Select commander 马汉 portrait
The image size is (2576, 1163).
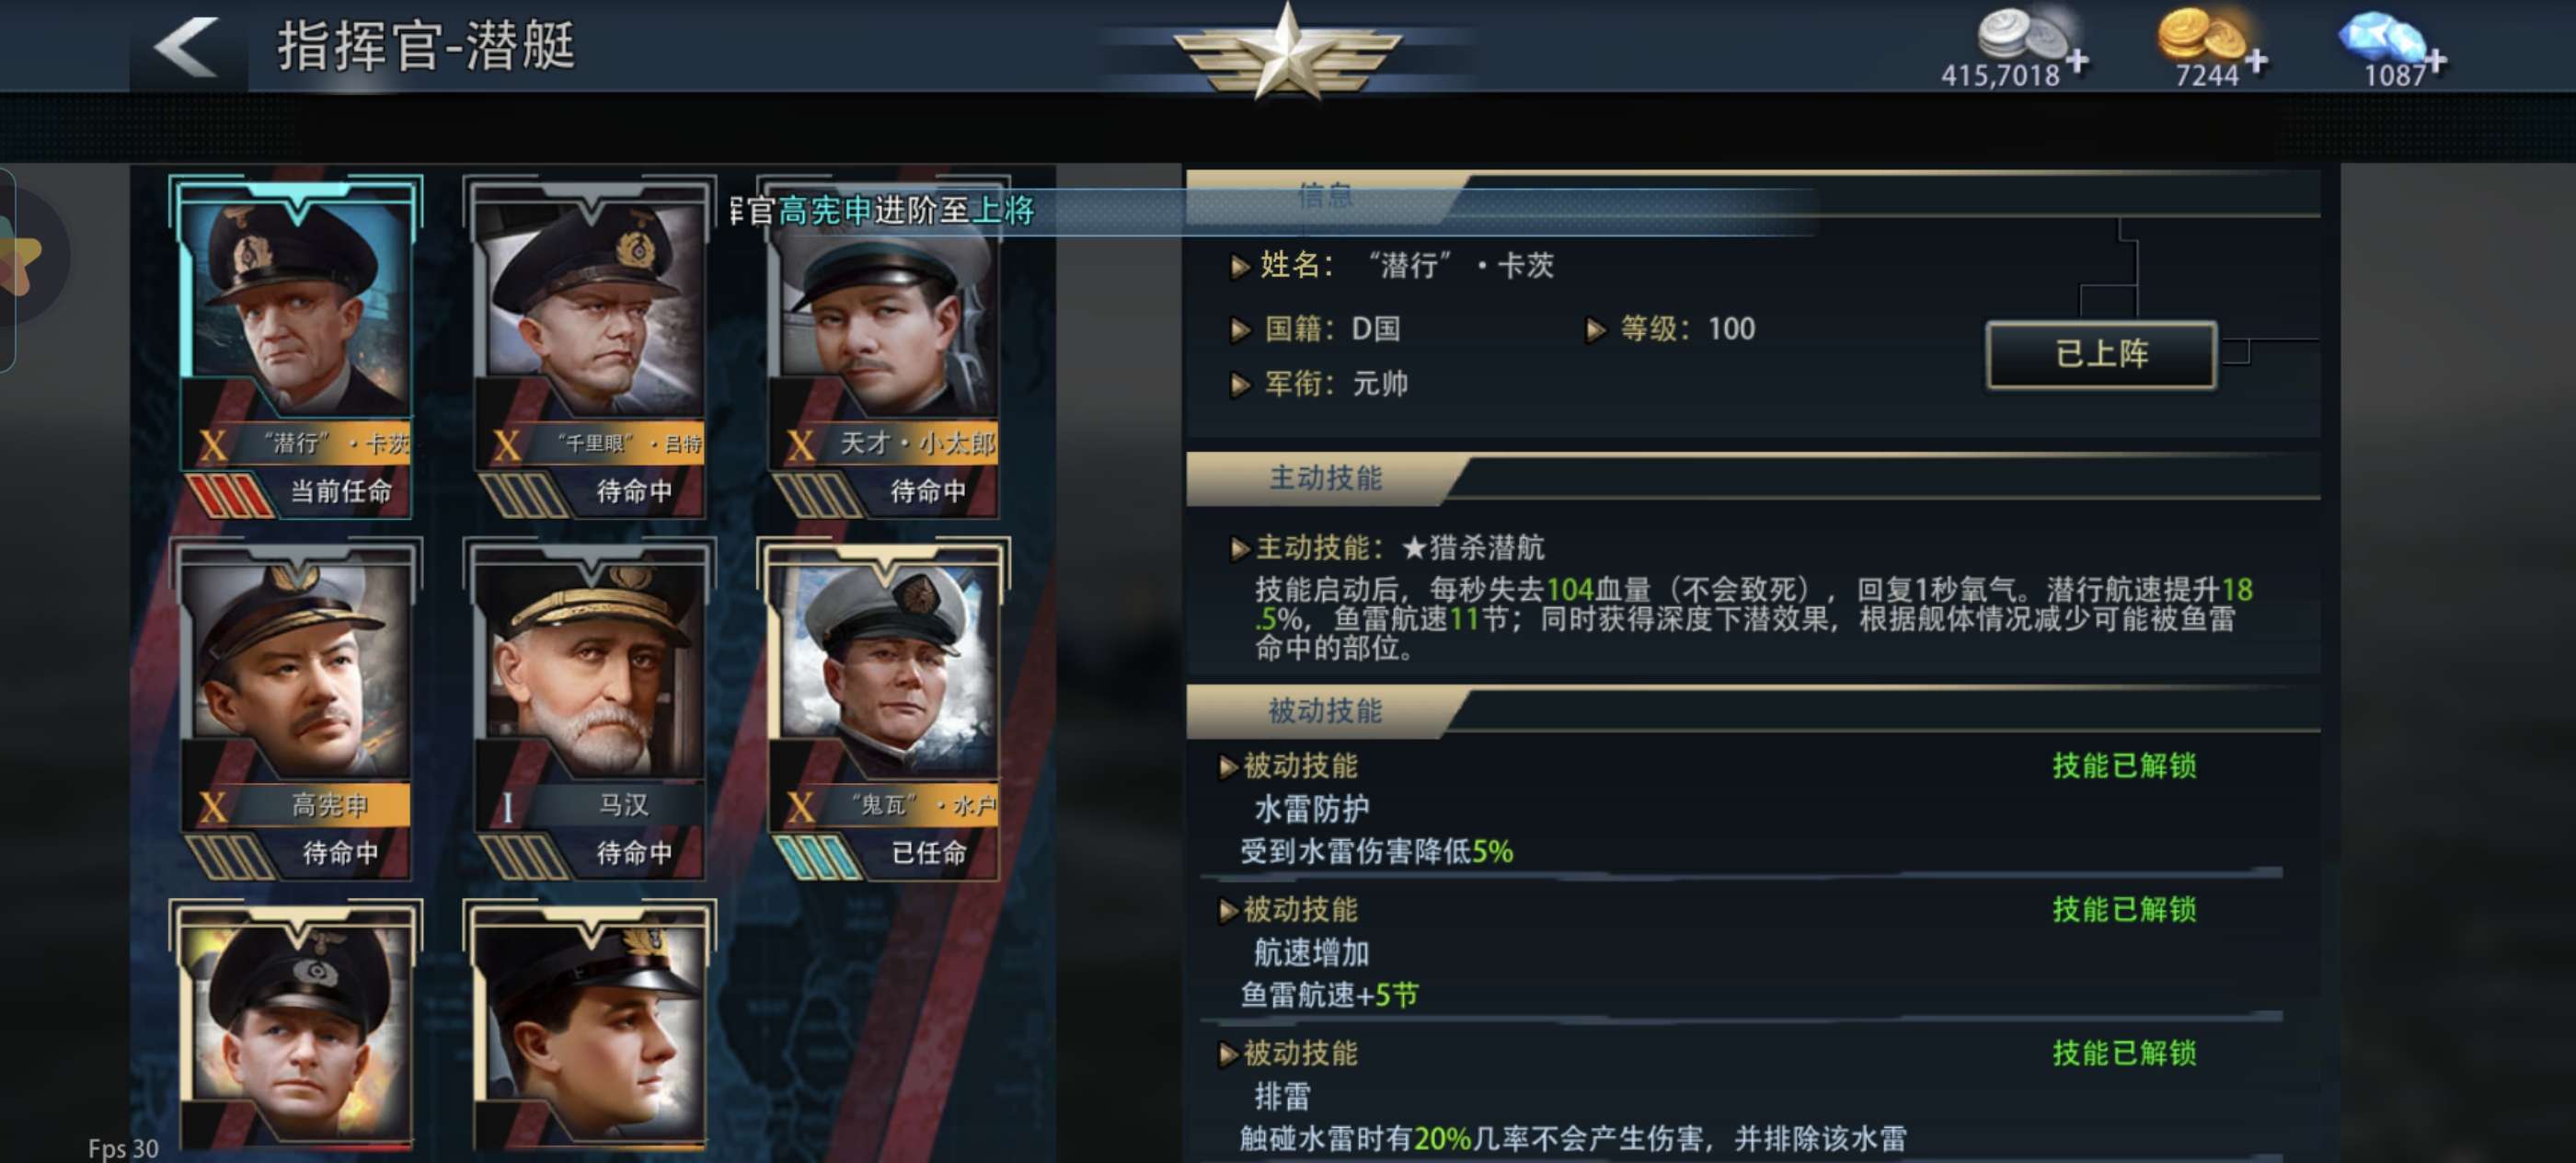590,709
